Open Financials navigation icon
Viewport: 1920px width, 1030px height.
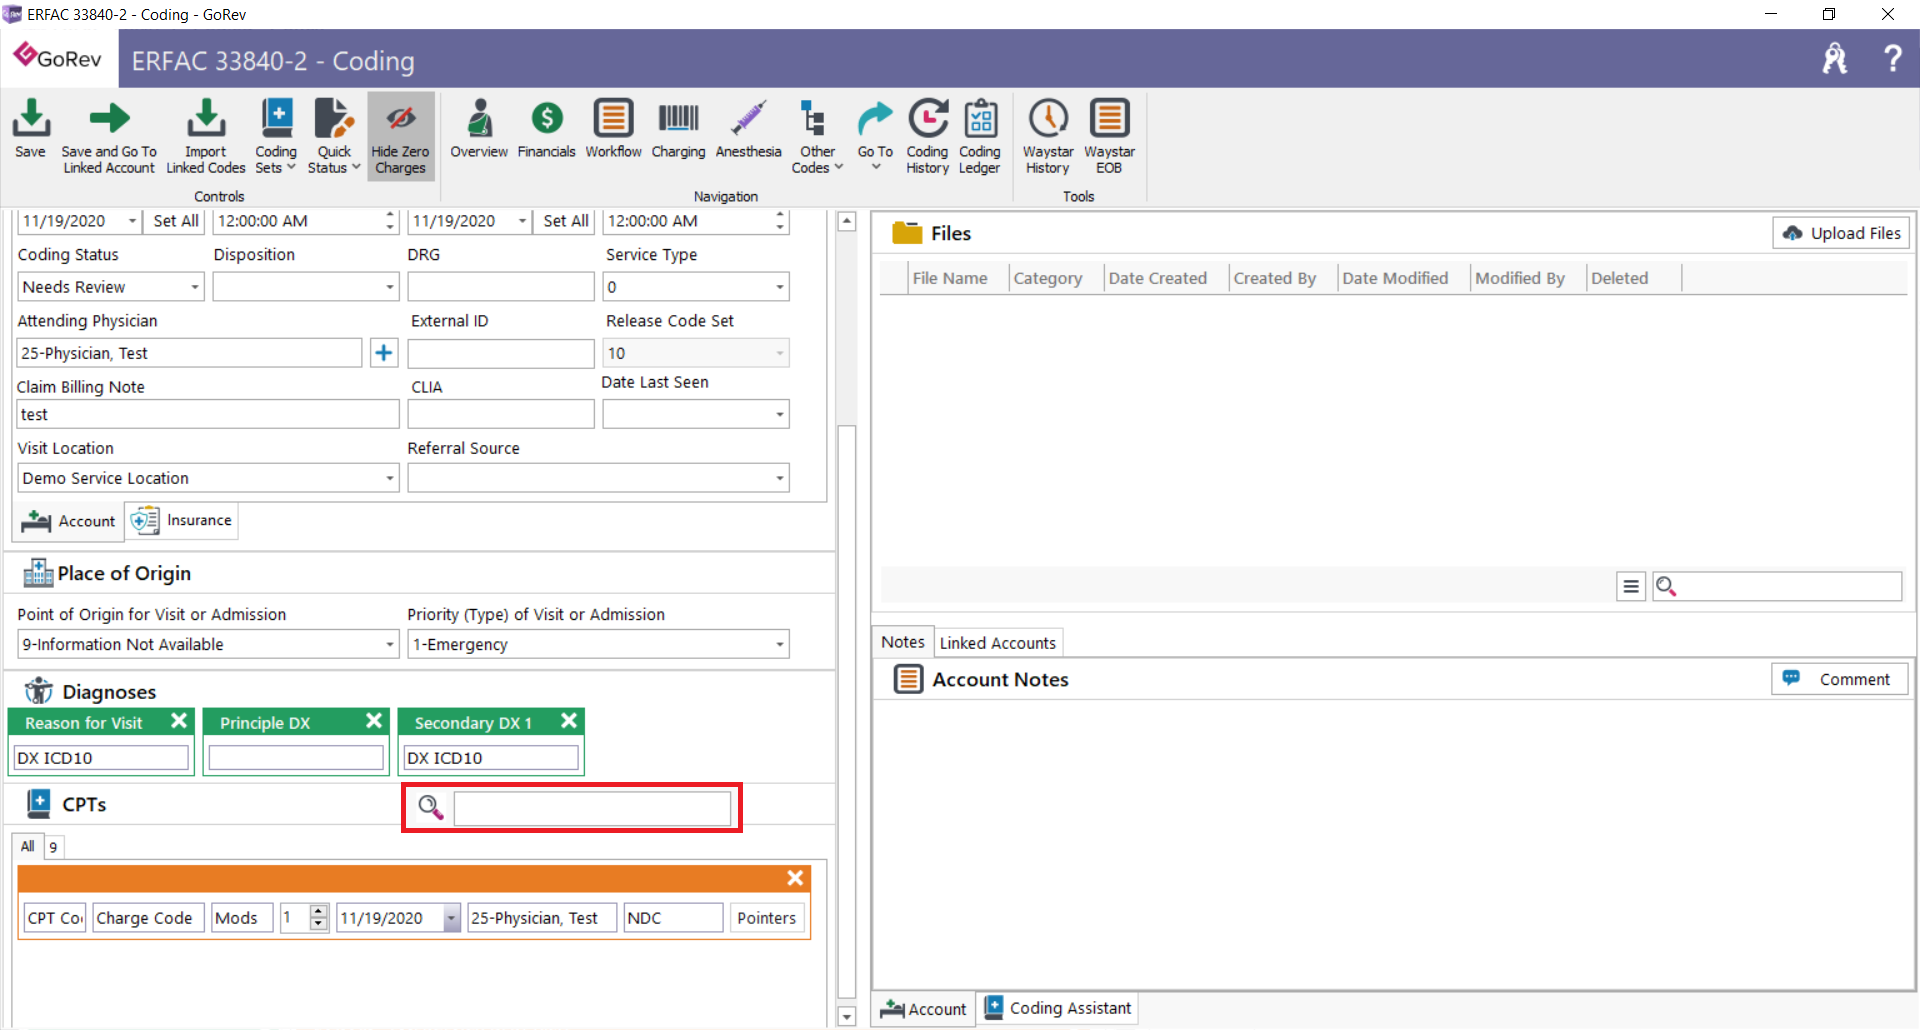pyautogui.click(x=547, y=129)
